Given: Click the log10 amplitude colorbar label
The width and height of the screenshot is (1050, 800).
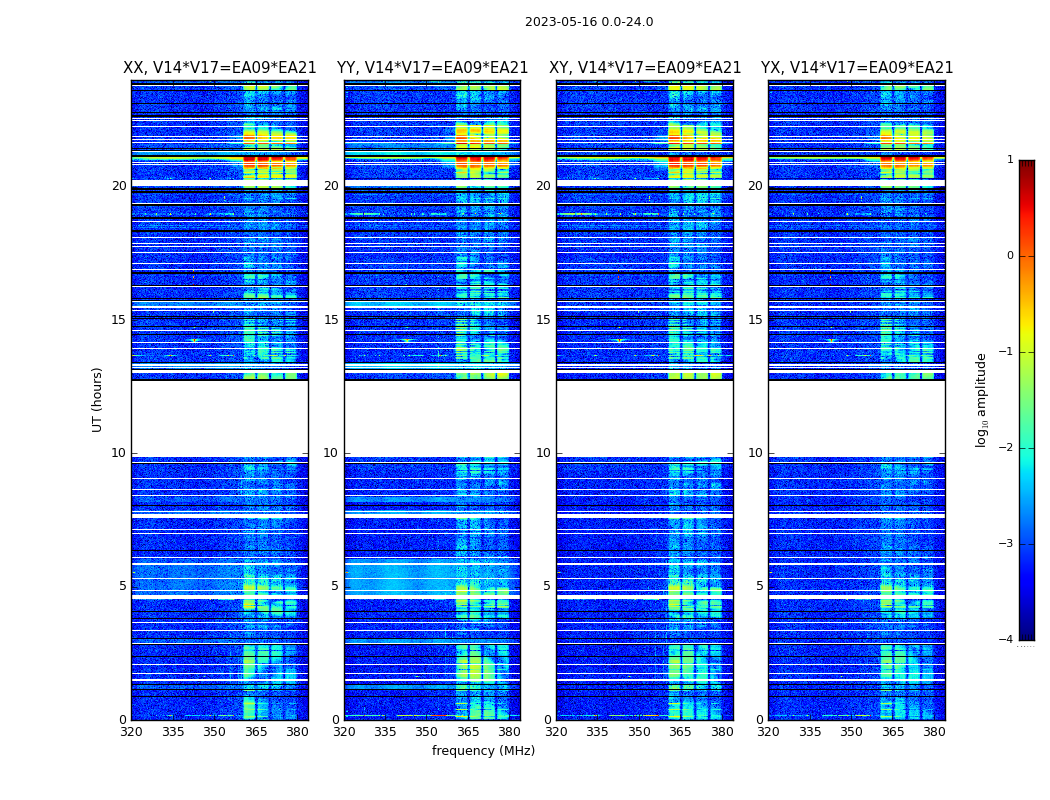Looking at the screenshot, I should (982, 400).
